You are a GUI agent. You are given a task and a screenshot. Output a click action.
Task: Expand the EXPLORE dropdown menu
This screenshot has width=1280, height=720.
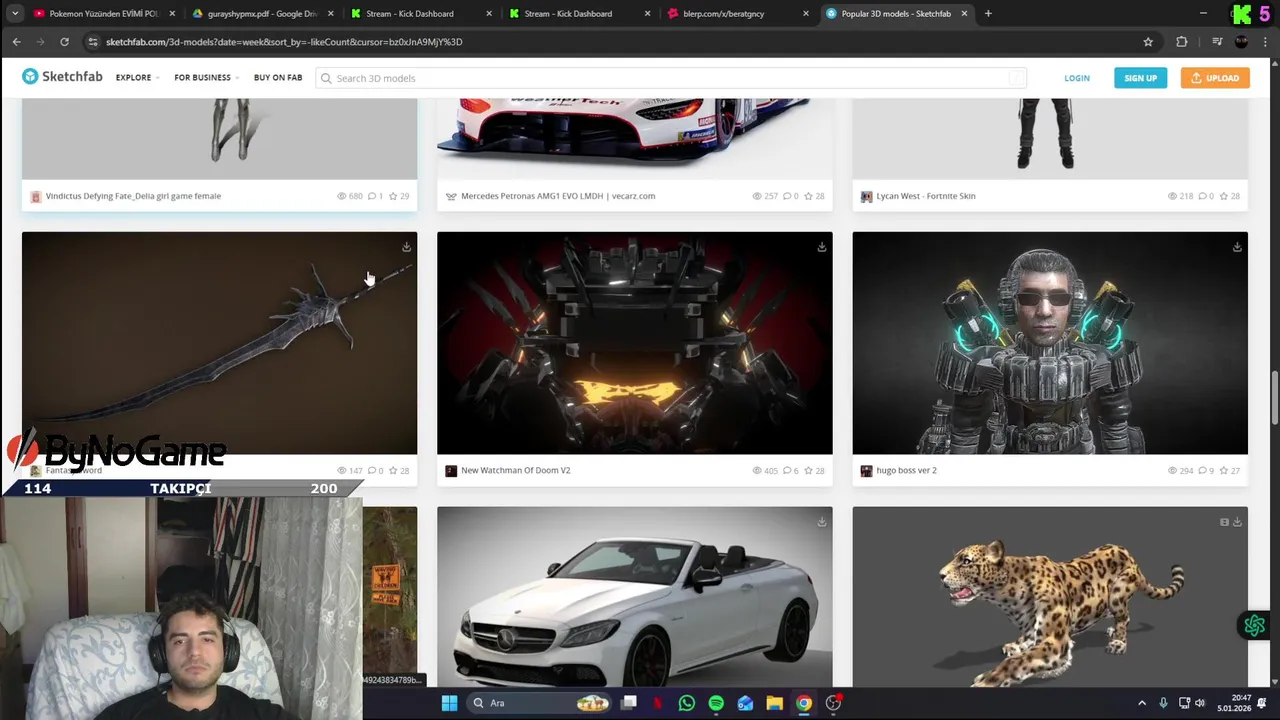coord(137,78)
